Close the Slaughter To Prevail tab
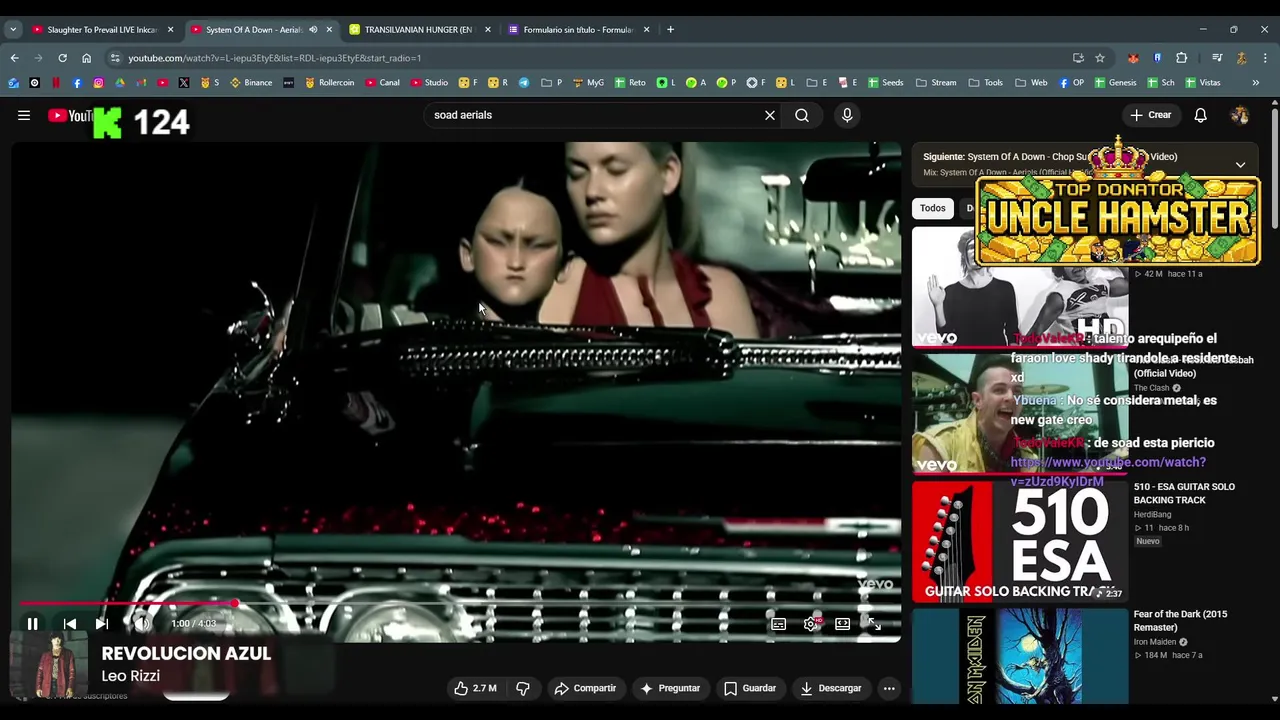The height and width of the screenshot is (720, 1280). point(170,30)
